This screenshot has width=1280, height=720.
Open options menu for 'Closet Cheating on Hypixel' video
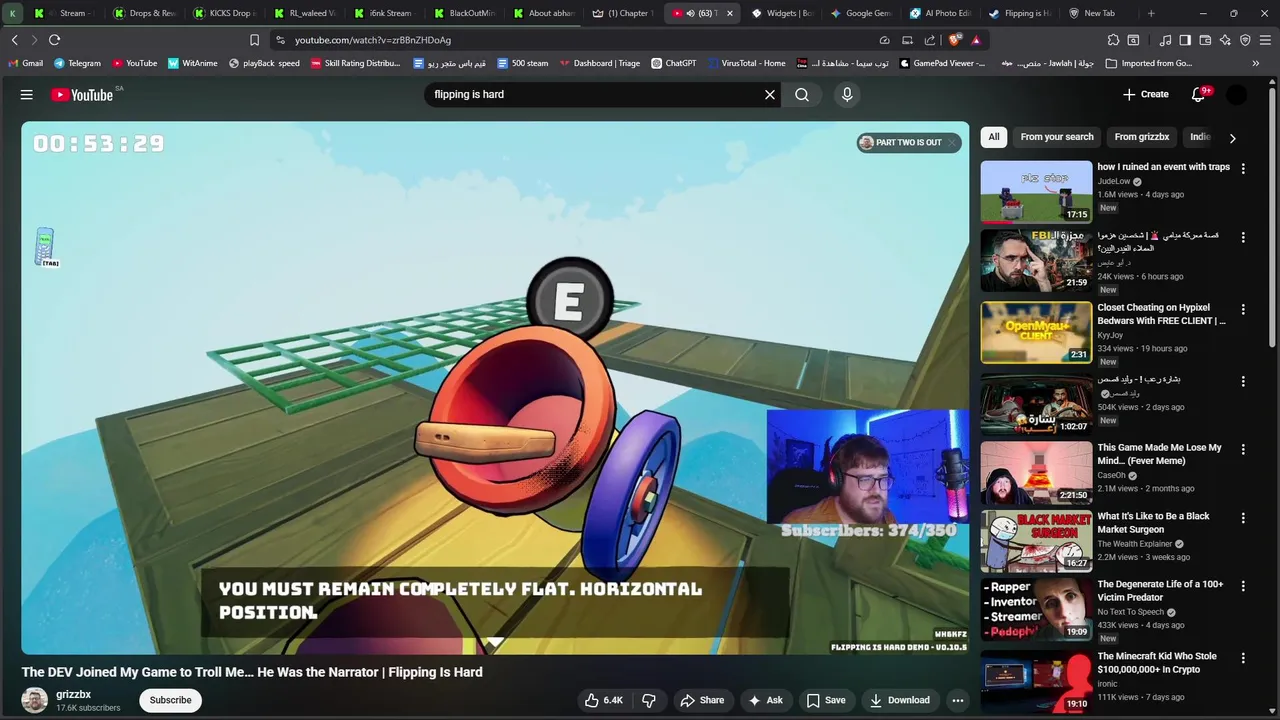[x=1243, y=310]
